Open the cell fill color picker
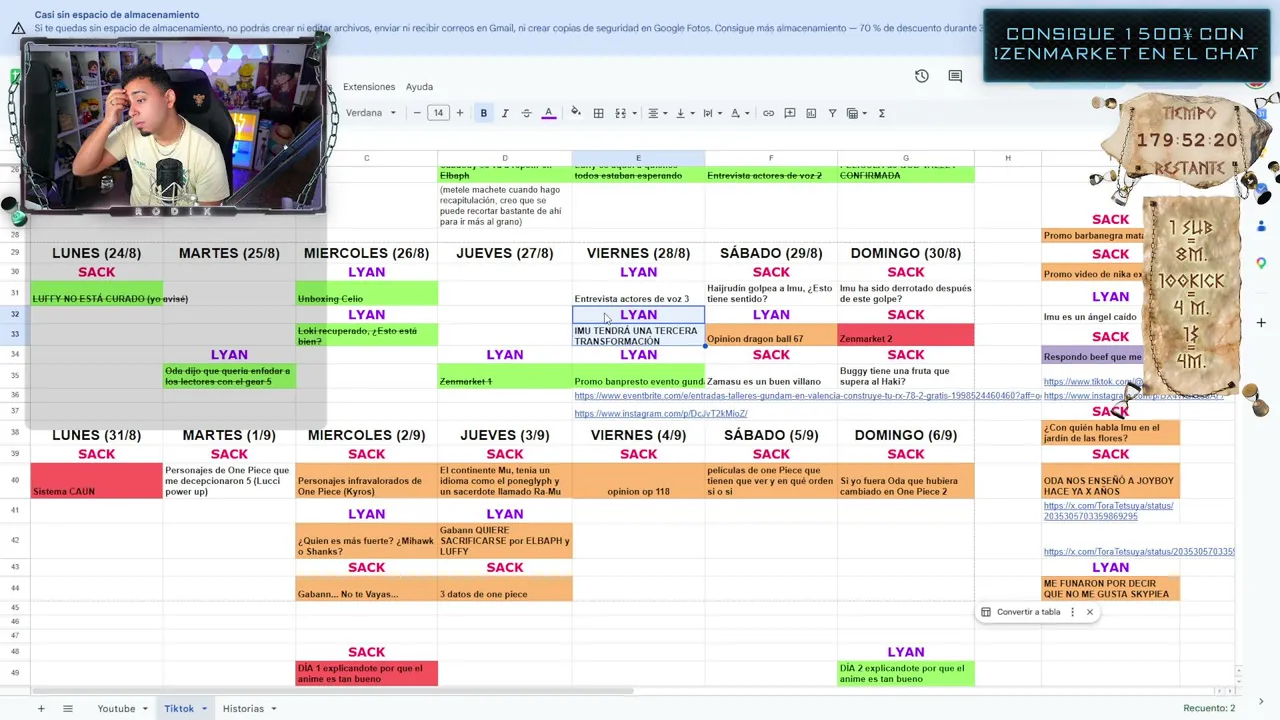This screenshot has height=720, width=1280. coord(576,113)
